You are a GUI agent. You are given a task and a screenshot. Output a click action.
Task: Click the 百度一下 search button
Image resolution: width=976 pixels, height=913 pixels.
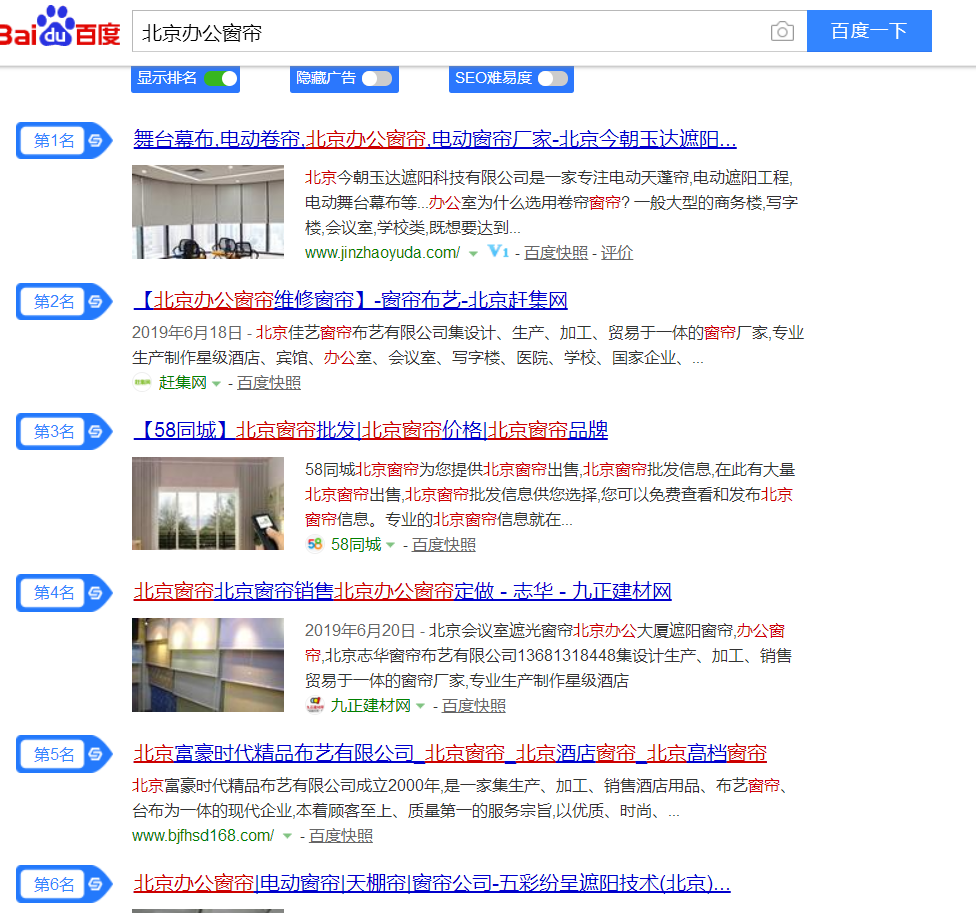(x=869, y=31)
